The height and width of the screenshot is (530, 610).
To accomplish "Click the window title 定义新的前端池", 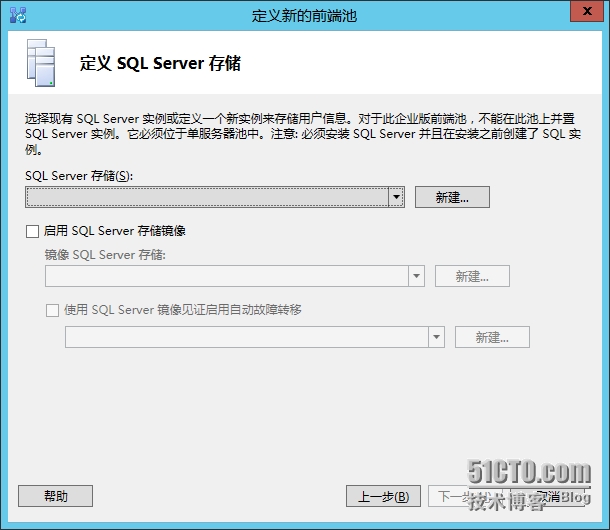I will tap(304, 16).
